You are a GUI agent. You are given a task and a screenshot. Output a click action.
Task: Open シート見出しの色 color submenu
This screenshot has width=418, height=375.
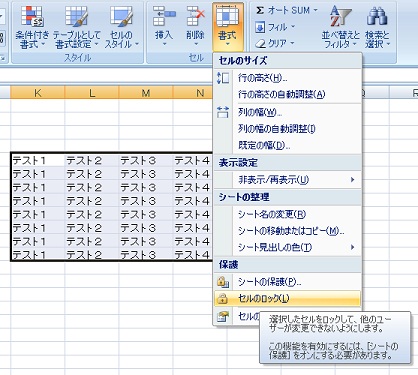click(287, 247)
